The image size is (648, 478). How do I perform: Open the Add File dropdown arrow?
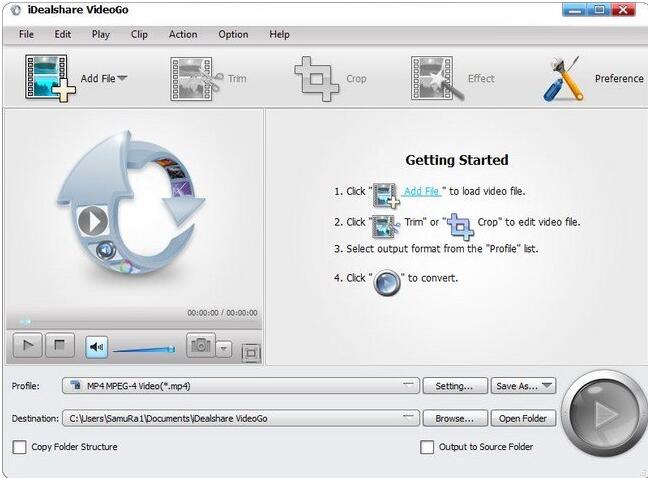[122, 78]
